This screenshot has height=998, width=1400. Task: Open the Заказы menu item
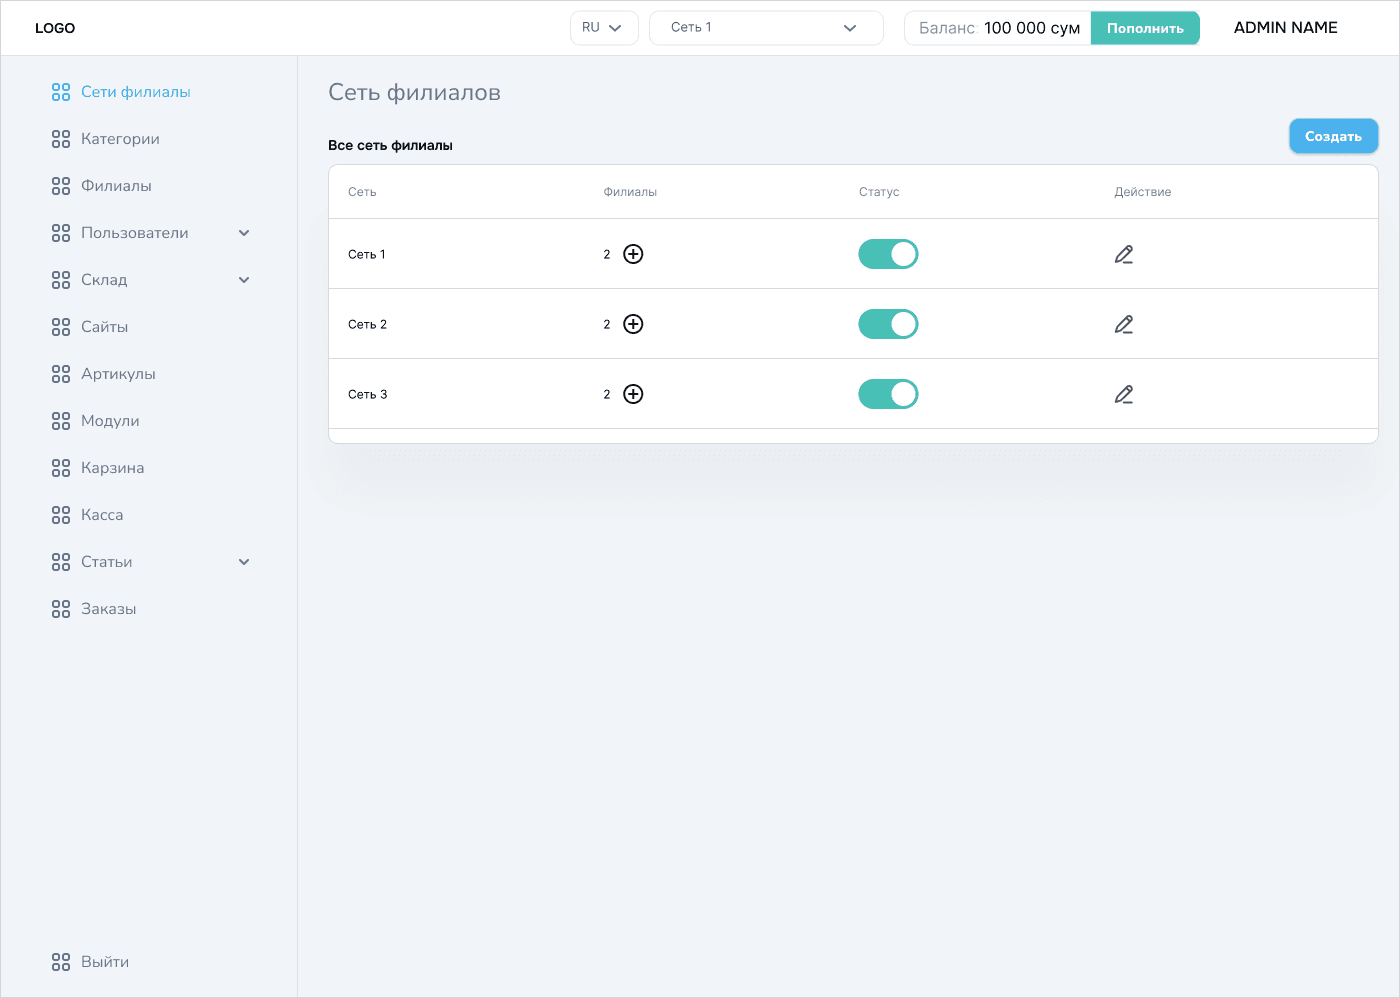tap(108, 609)
